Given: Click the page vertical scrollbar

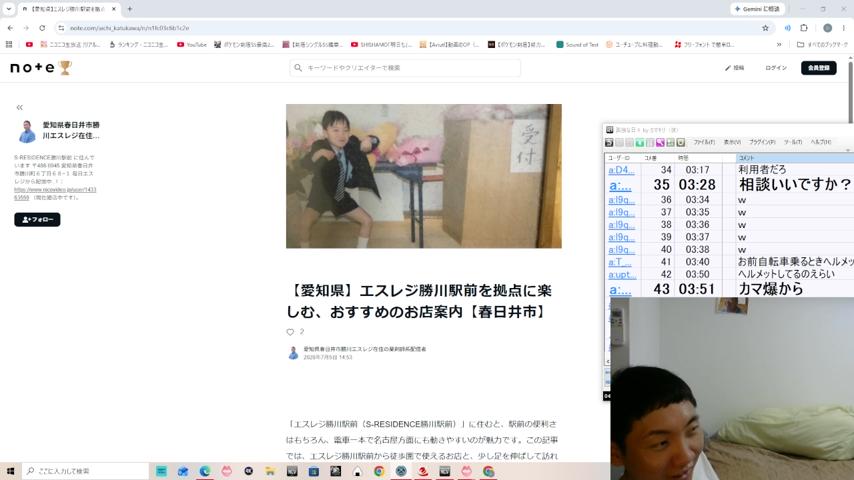Looking at the screenshot, I should [x=850, y=93].
